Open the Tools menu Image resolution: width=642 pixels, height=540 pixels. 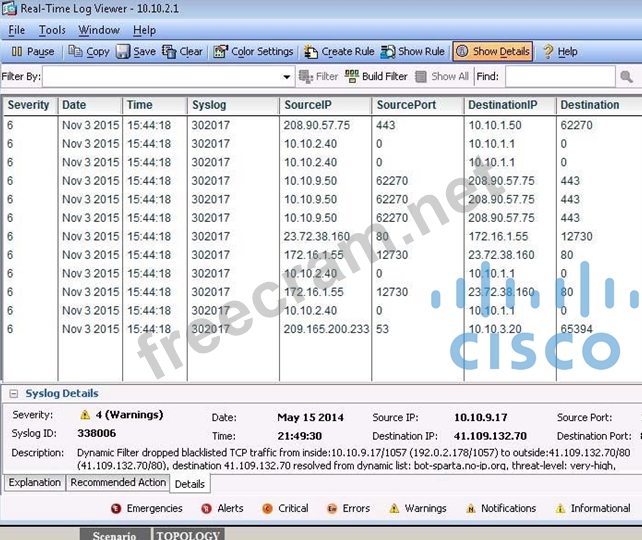[x=52, y=30]
